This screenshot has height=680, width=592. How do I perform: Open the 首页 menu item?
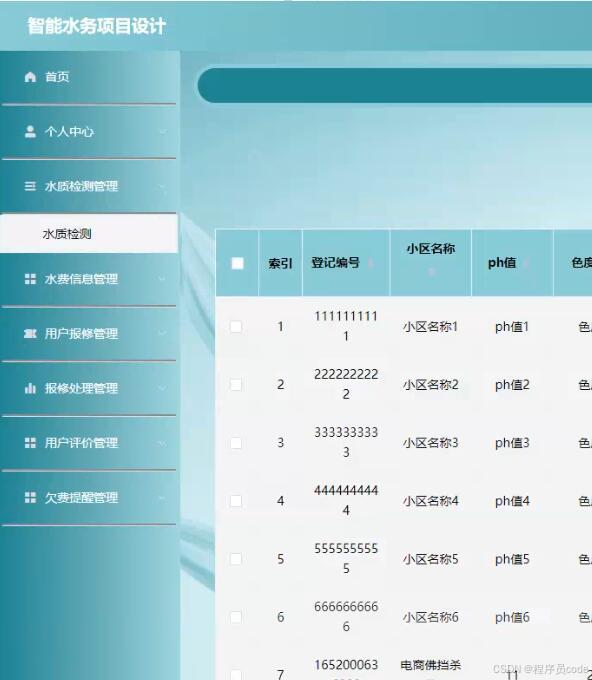click(x=89, y=77)
